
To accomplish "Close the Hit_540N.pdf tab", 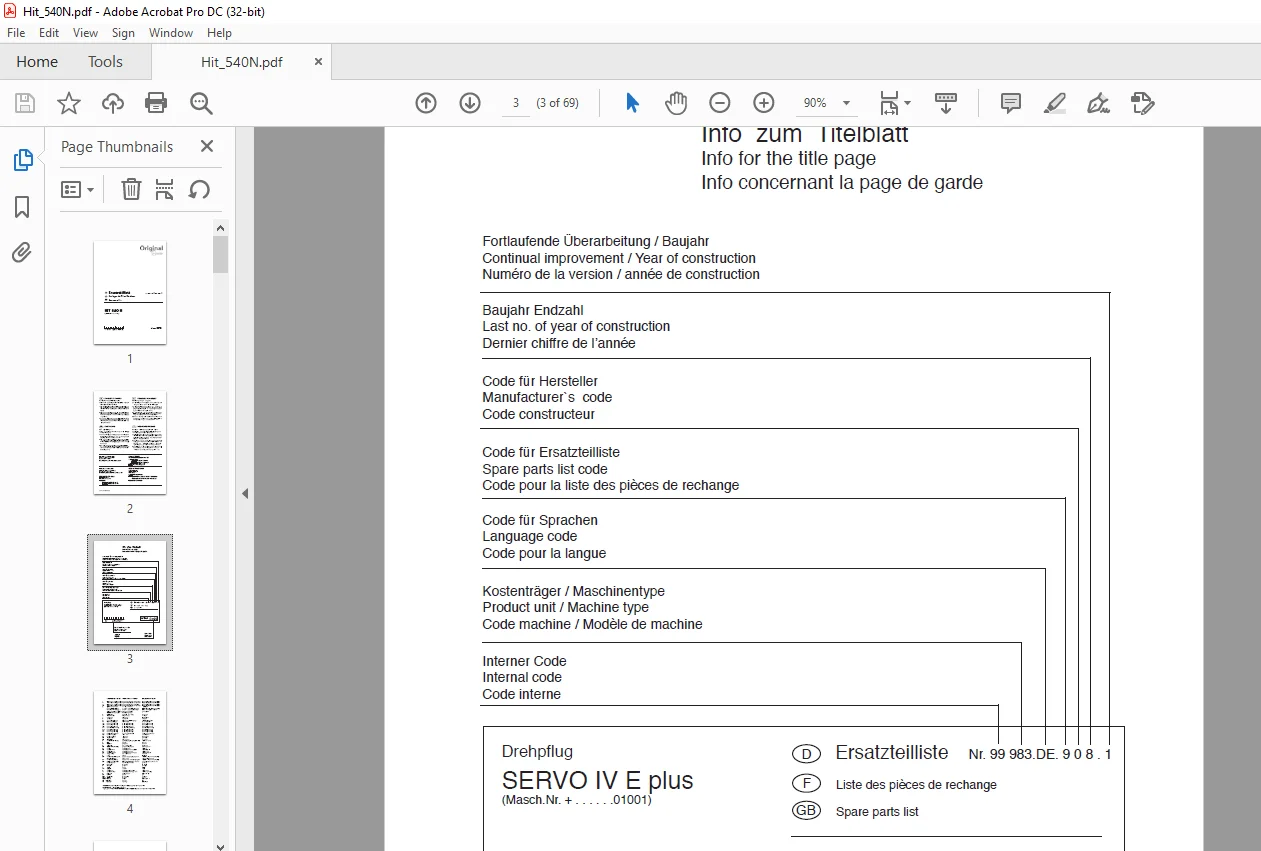I will (x=319, y=61).
